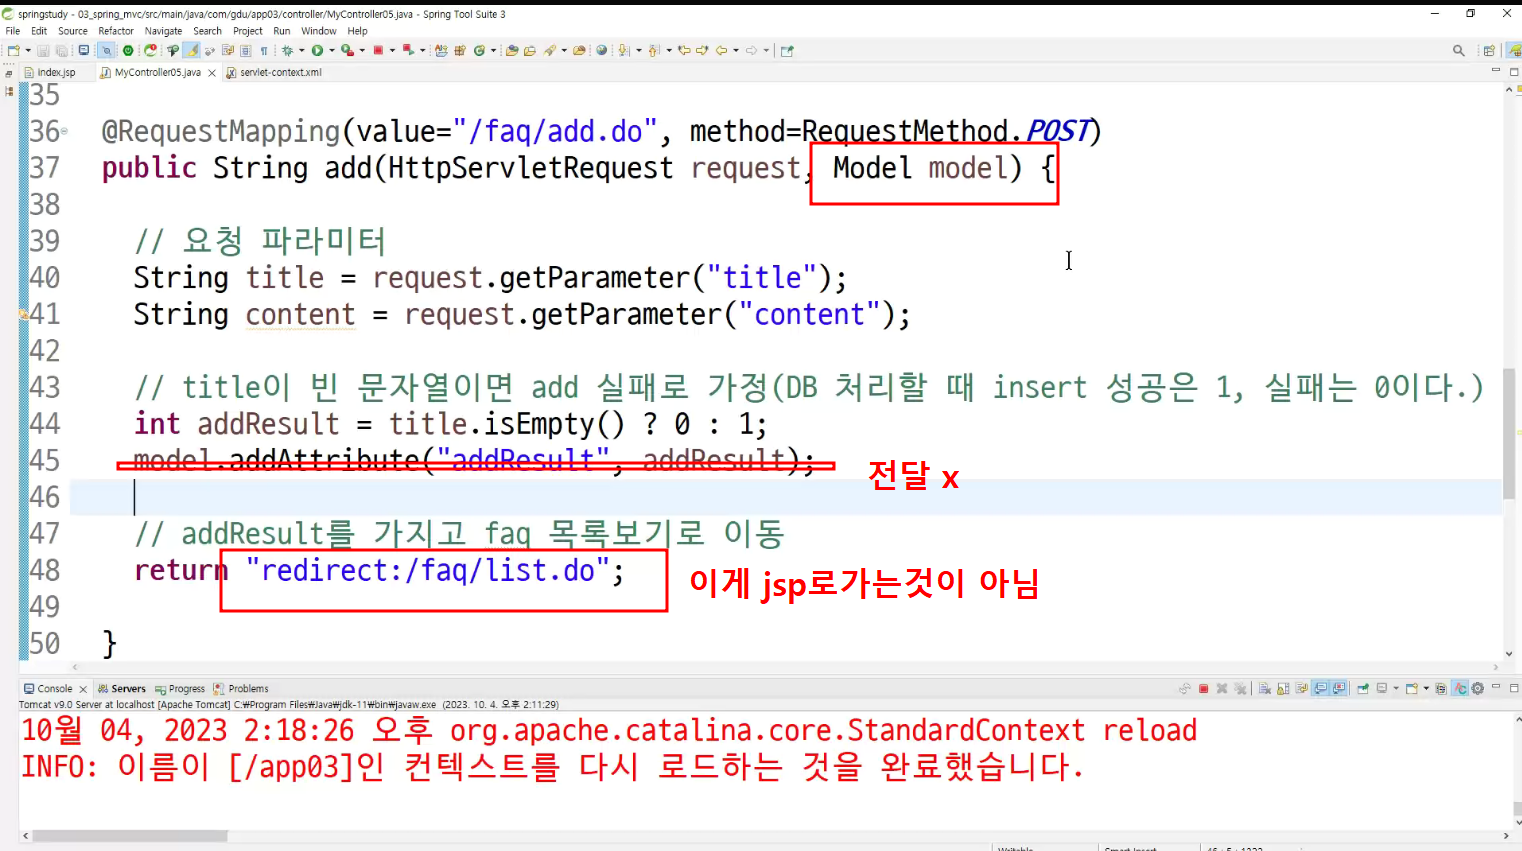Screen dimensions: 1522x851
Task: Open the Next Annotation dropdown arrow
Action: coord(638,50)
